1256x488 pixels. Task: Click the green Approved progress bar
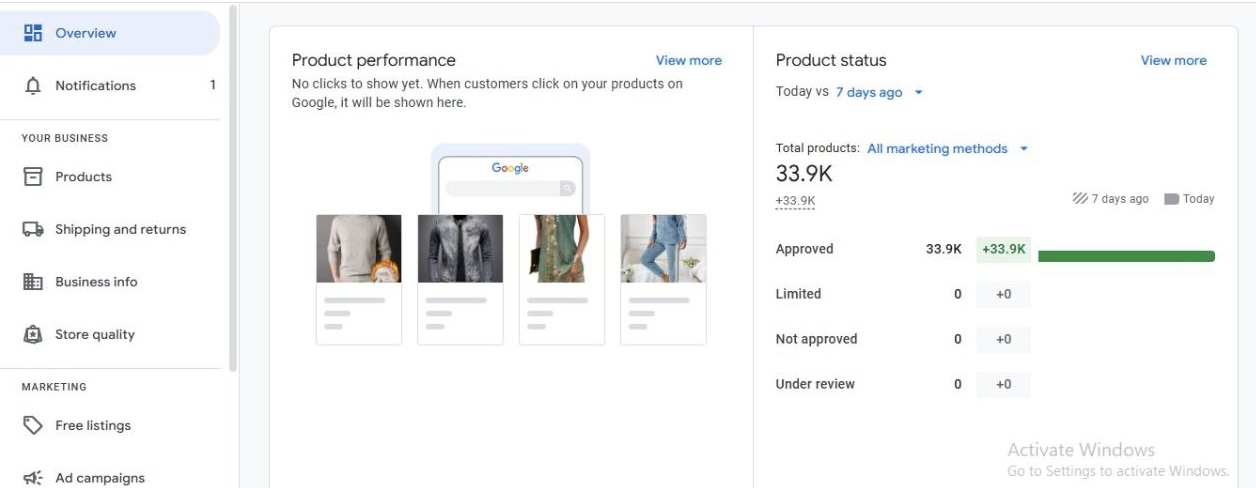pyautogui.click(x=1126, y=257)
